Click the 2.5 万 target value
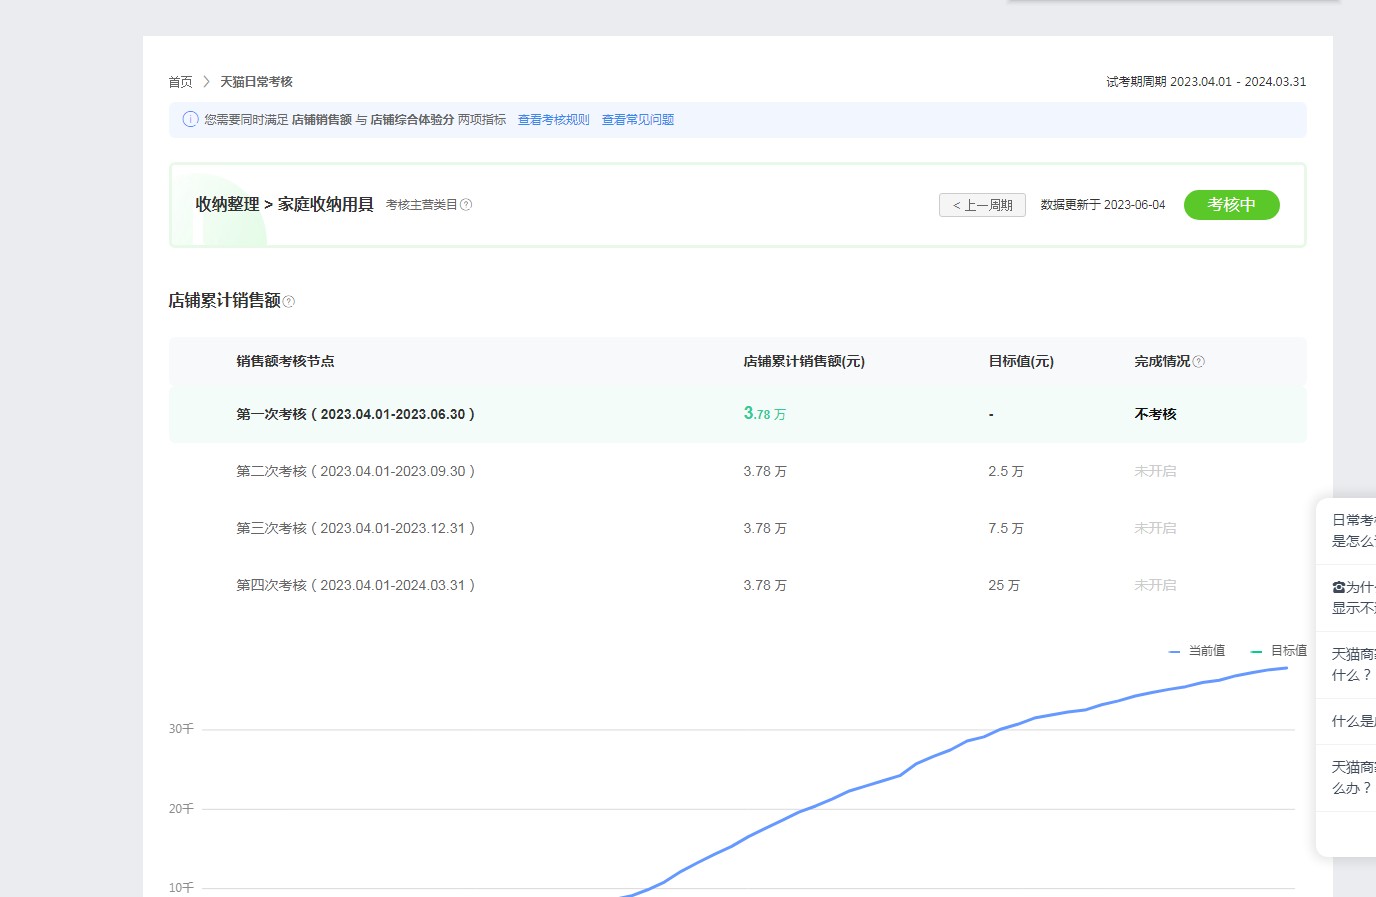Viewport: 1376px width, 897px height. point(1006,471)
